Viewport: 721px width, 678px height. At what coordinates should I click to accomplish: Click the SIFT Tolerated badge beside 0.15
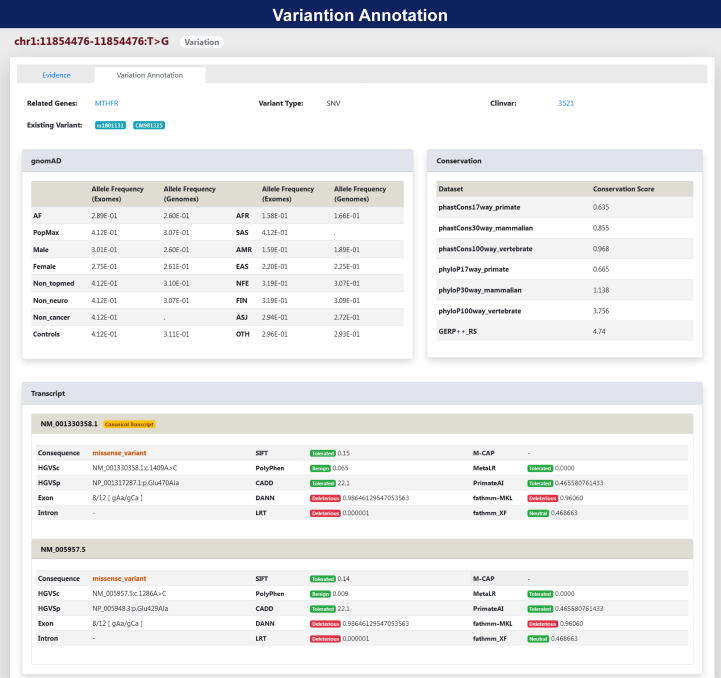(x=323, y=454)
